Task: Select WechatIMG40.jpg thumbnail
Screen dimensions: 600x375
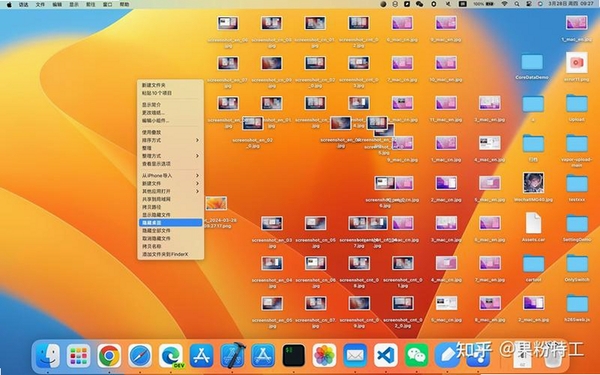Action: point(533,183)
